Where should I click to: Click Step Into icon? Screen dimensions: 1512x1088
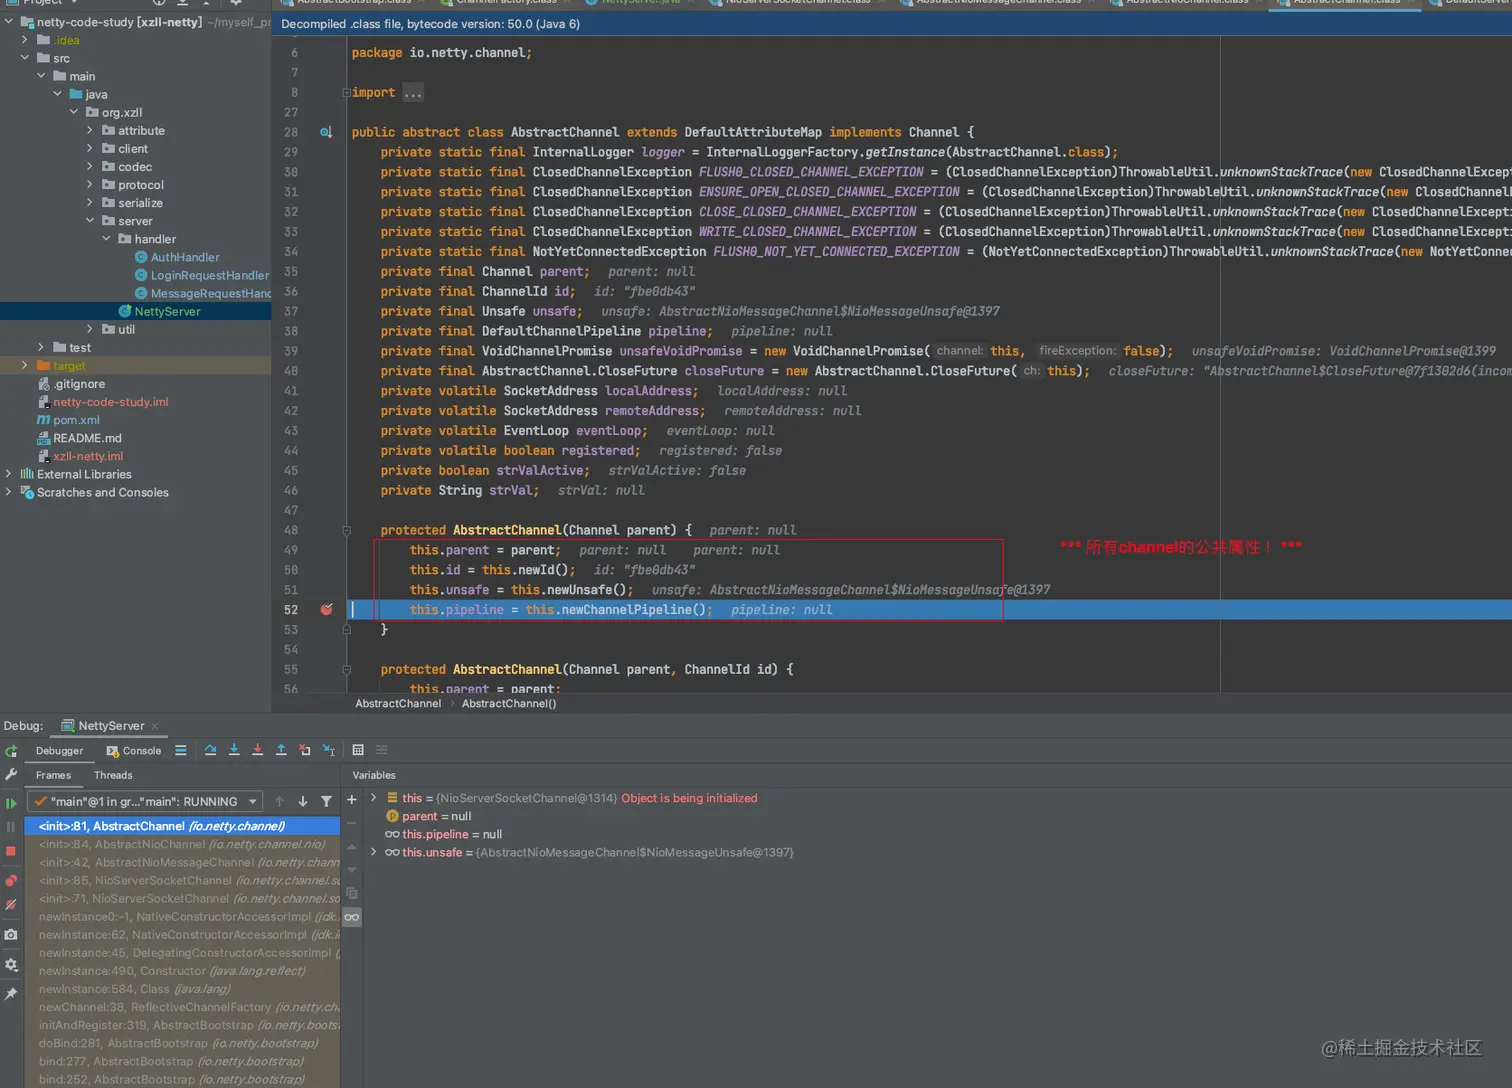click(234, 750)
